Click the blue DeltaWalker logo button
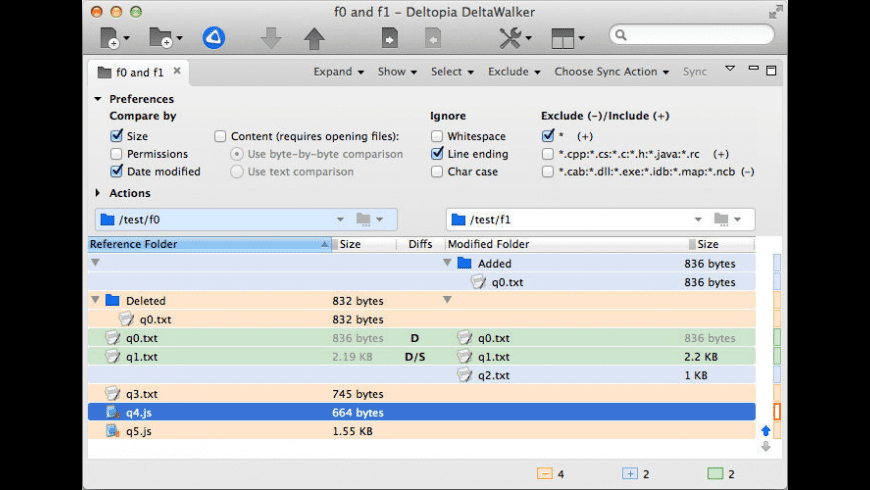870x490 pixels. coord(213,38)
